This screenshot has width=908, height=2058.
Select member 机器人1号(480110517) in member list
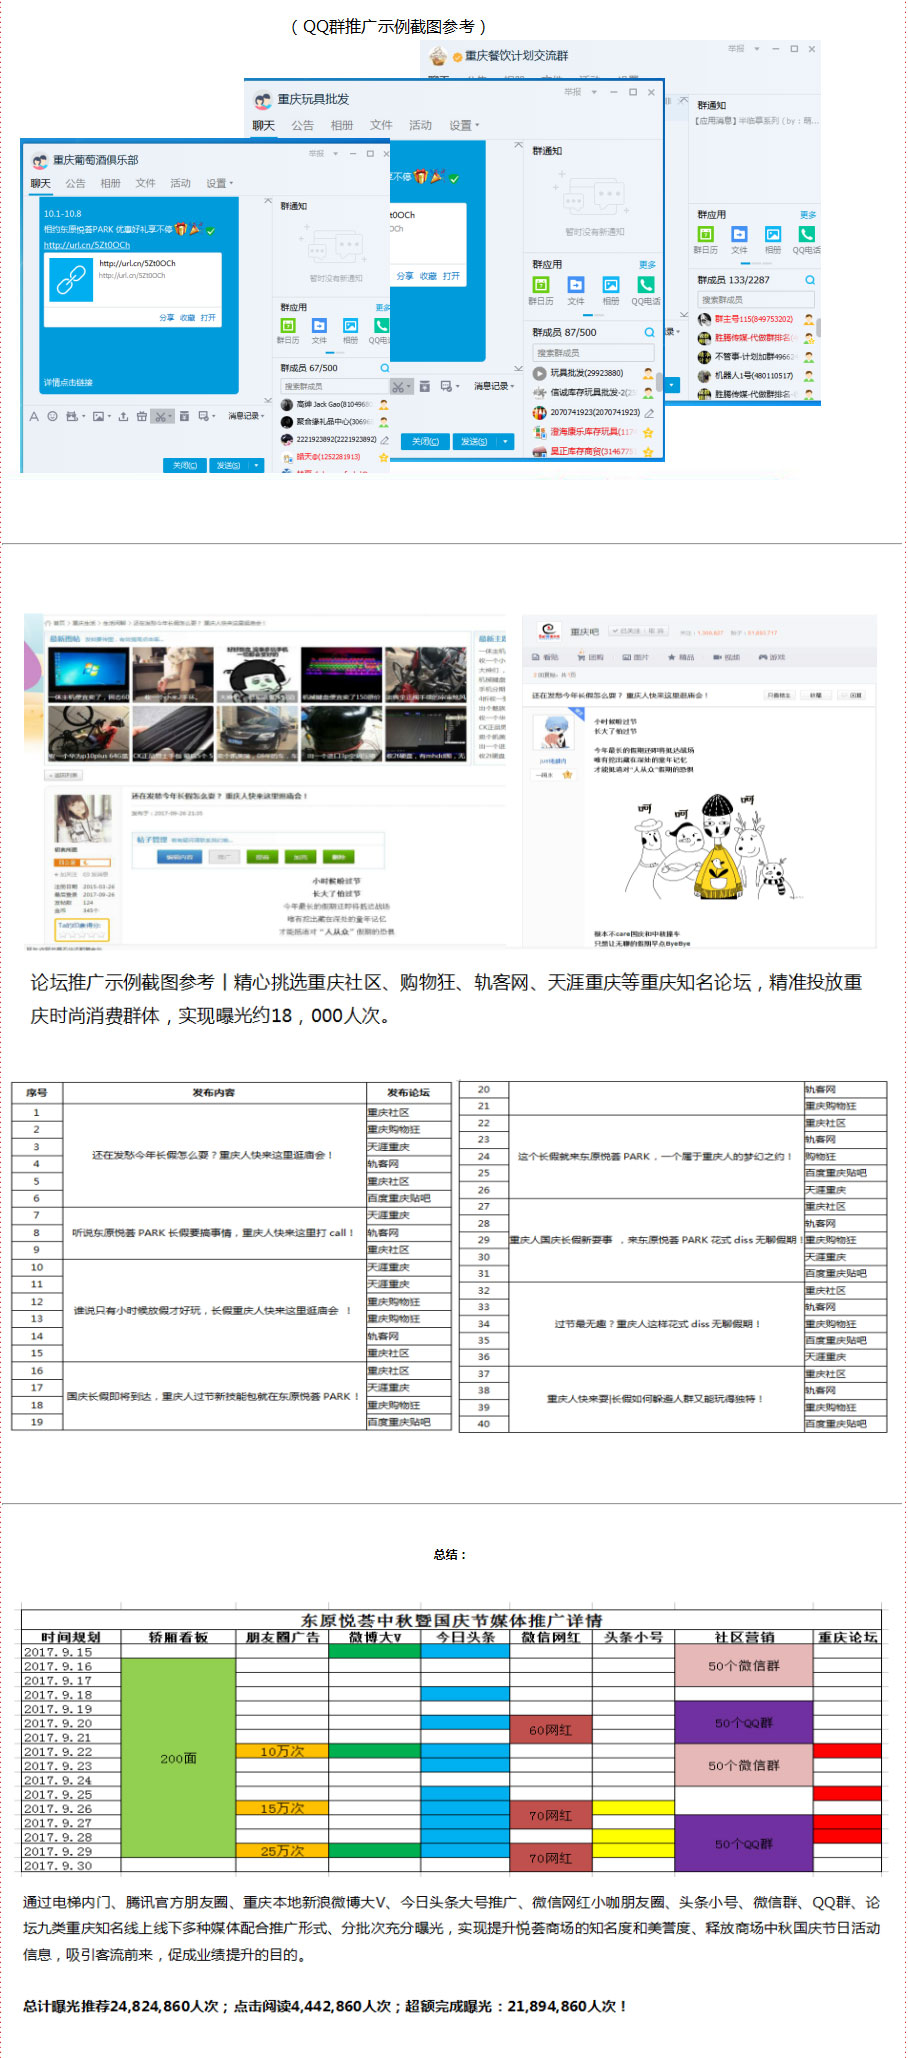pyautogui.click(x=756, y=376)
